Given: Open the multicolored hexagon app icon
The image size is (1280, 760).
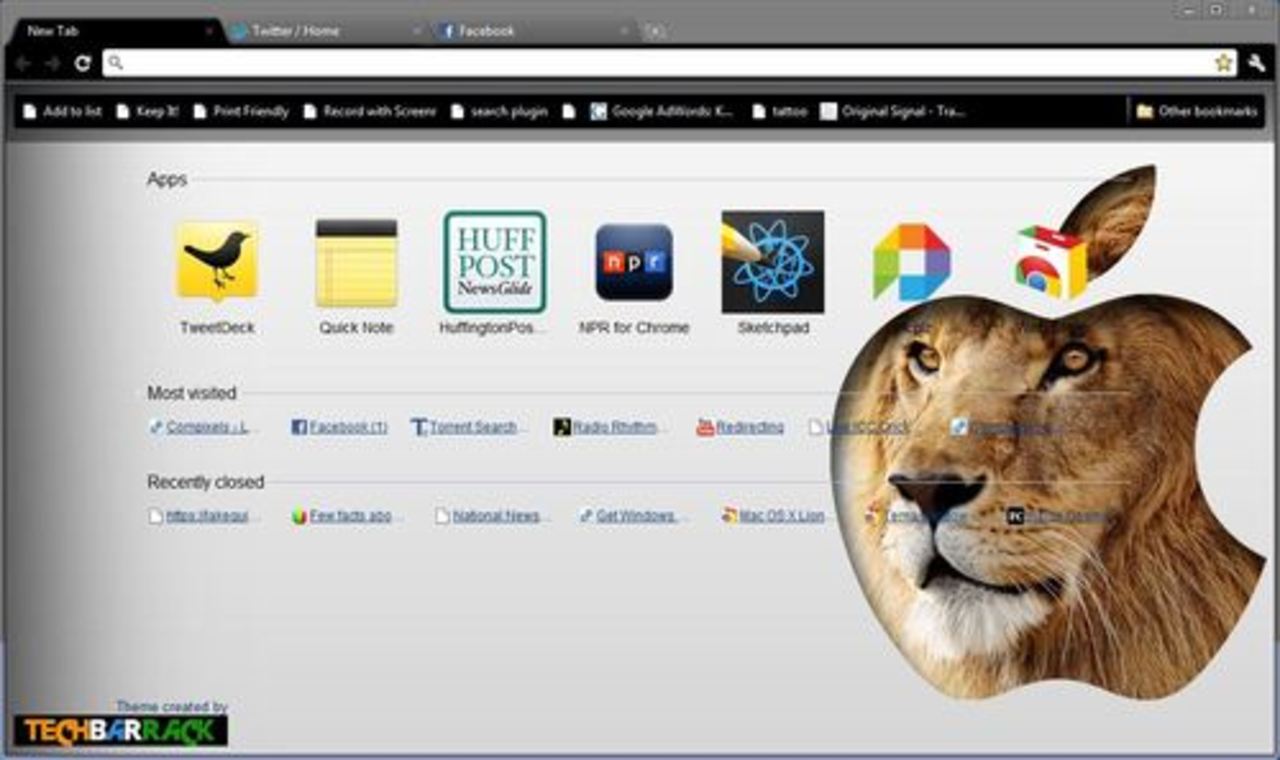Looking at the screenshot, I should point(912,262).
